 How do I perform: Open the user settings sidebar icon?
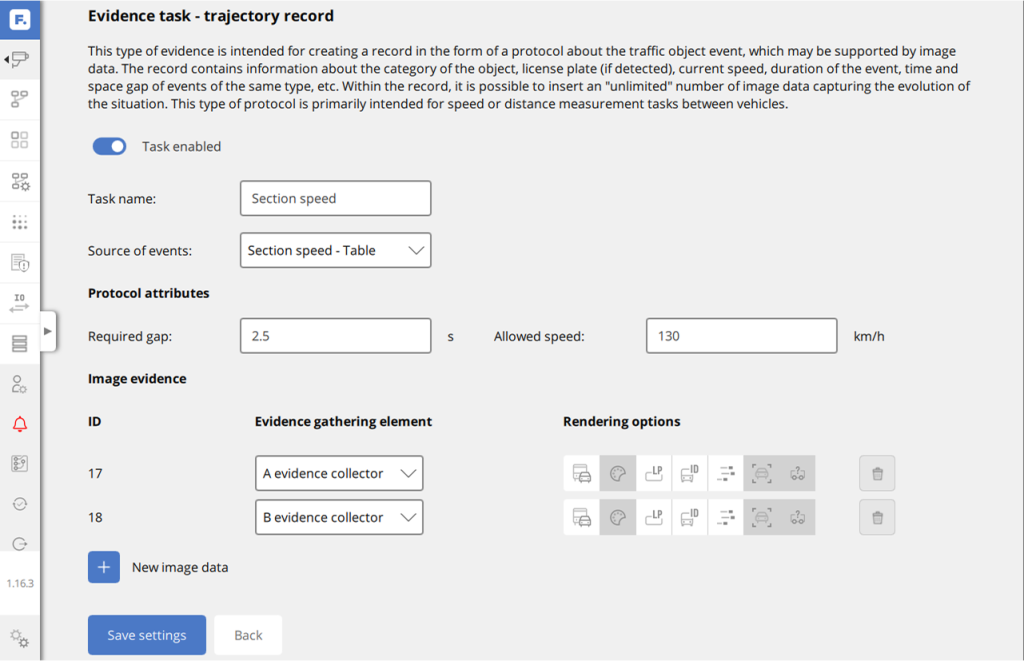pos(19,384)
